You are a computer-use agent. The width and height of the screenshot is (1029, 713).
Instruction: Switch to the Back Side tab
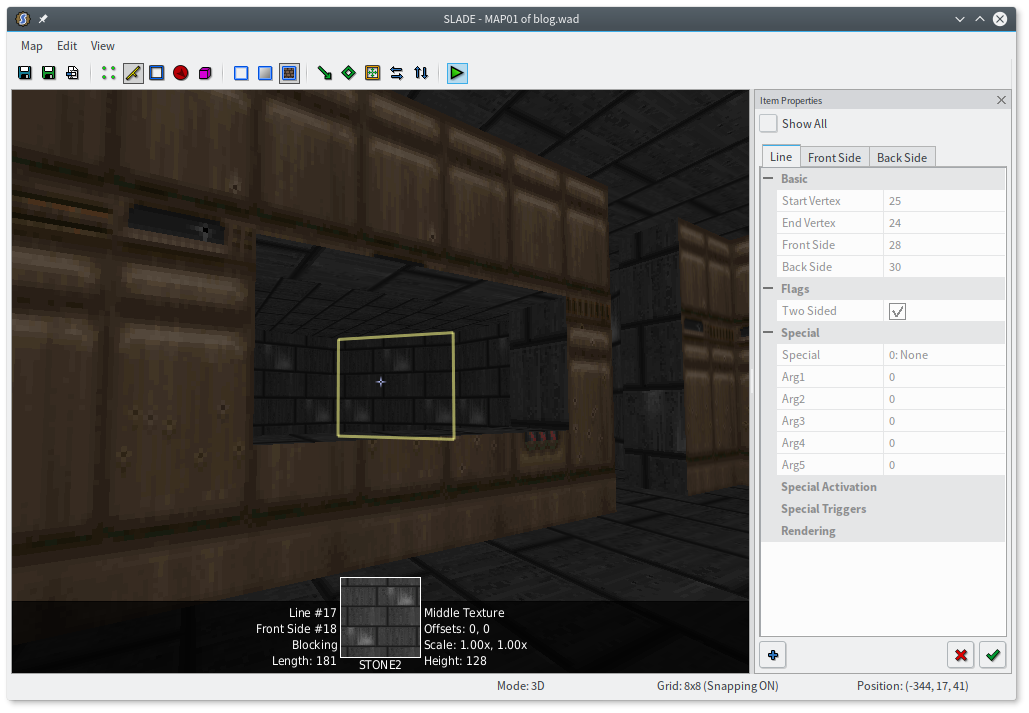point(902,158)
